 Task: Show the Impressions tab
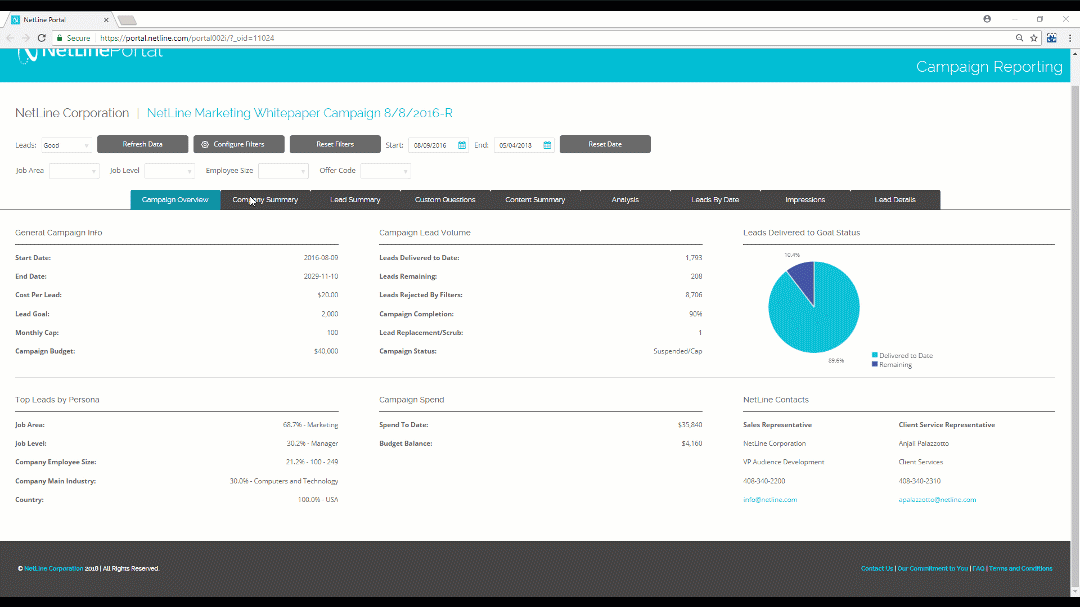[805, 200]
